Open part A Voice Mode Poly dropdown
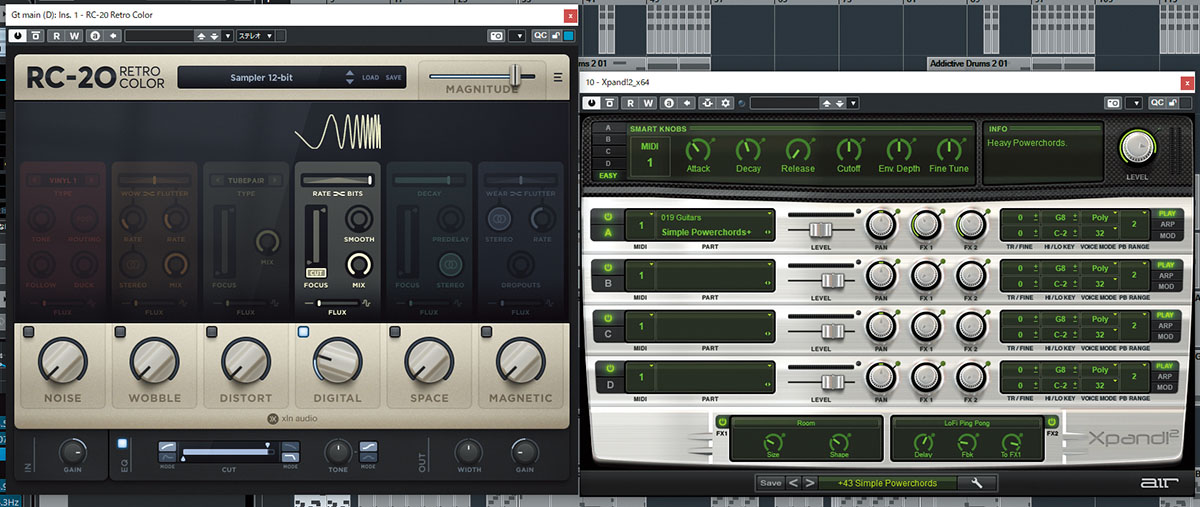Viewport: 1200px width, 507px height. coord(1100,216)
